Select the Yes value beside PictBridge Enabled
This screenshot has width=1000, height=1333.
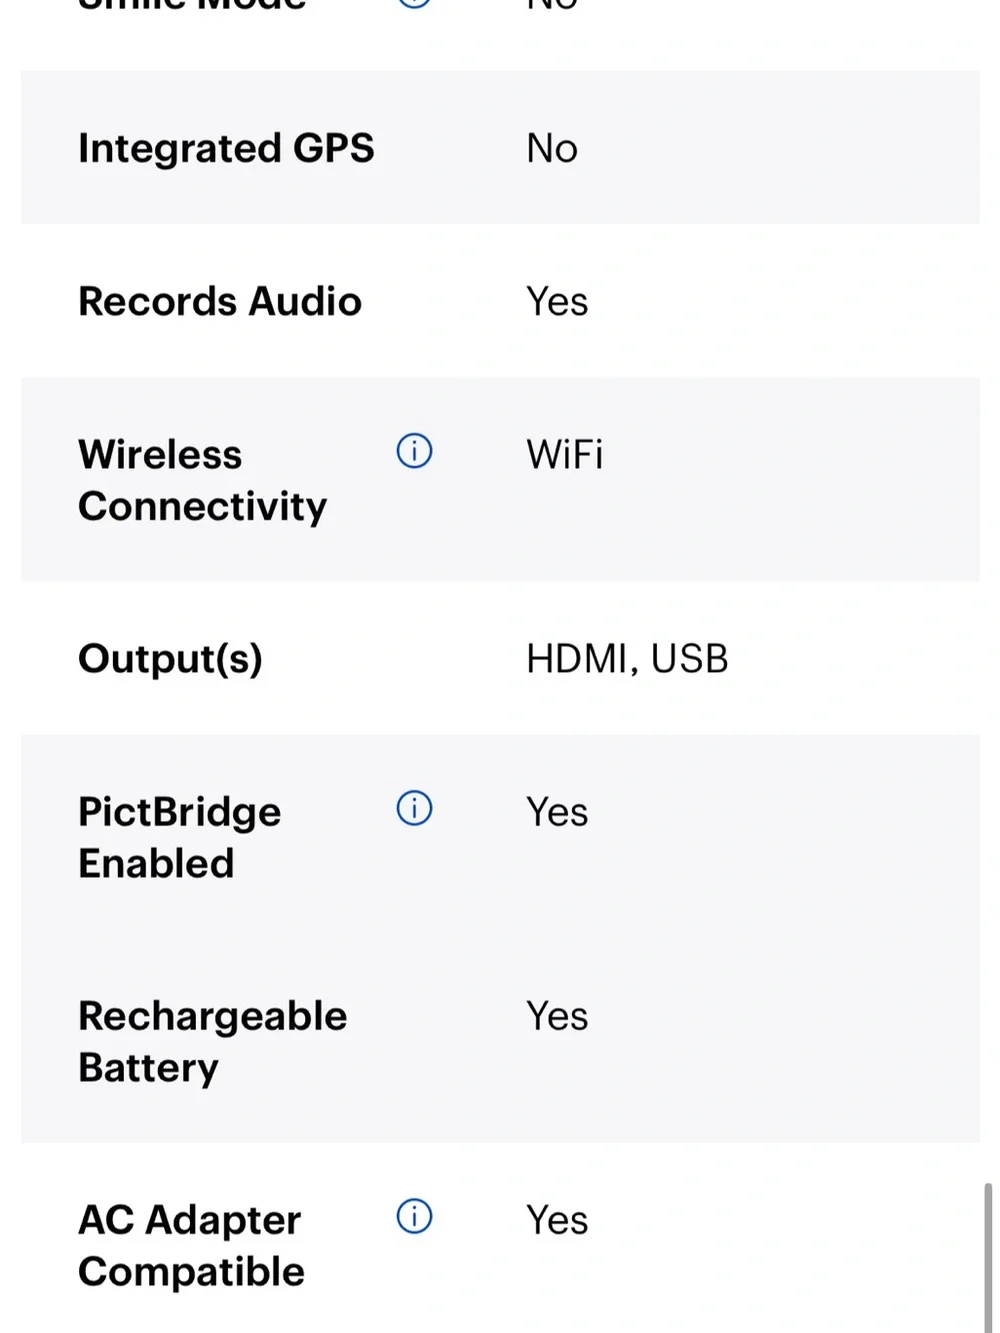[x=557, y=812]
